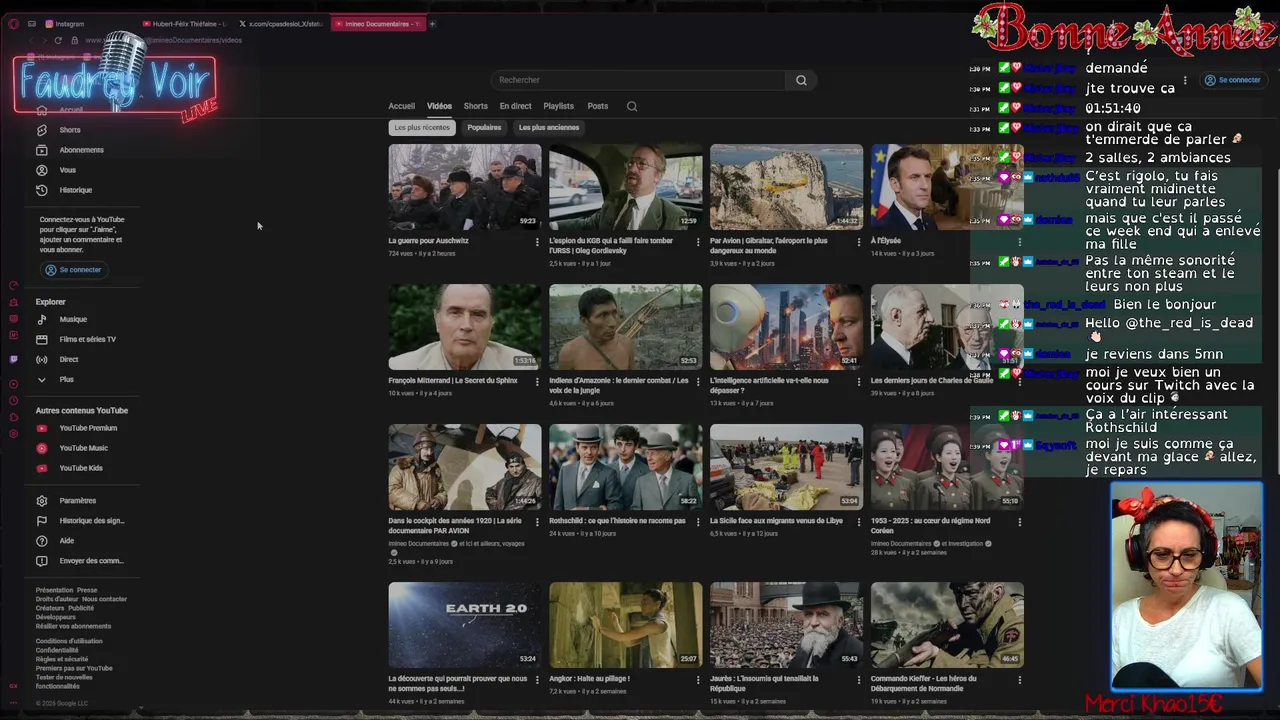Reload the page with refresh icon

58,41
